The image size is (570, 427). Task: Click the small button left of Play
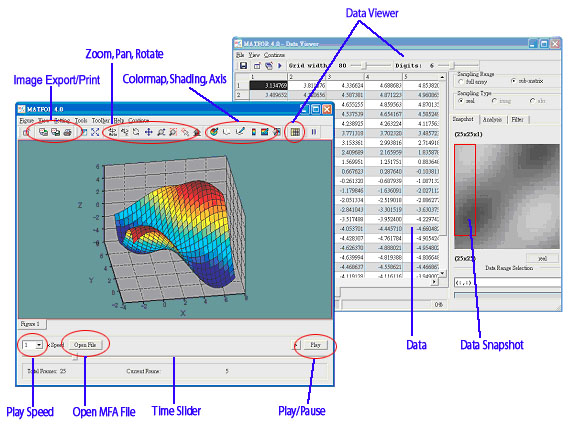point(296,345)
